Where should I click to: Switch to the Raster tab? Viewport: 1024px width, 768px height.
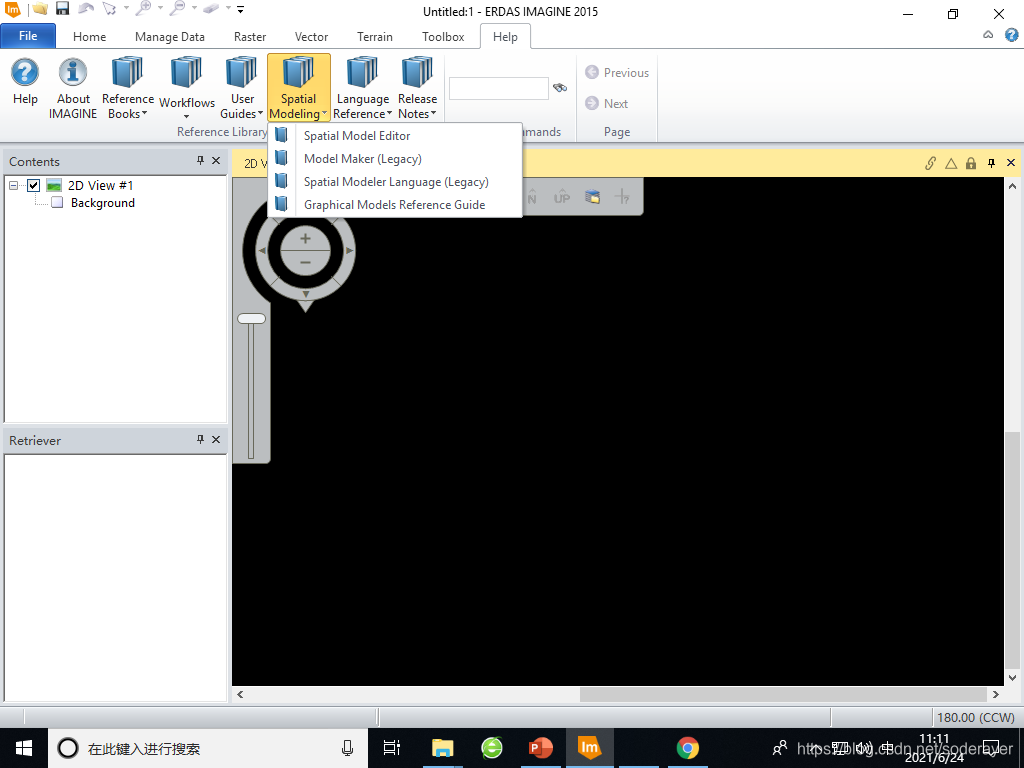[250, 37]
